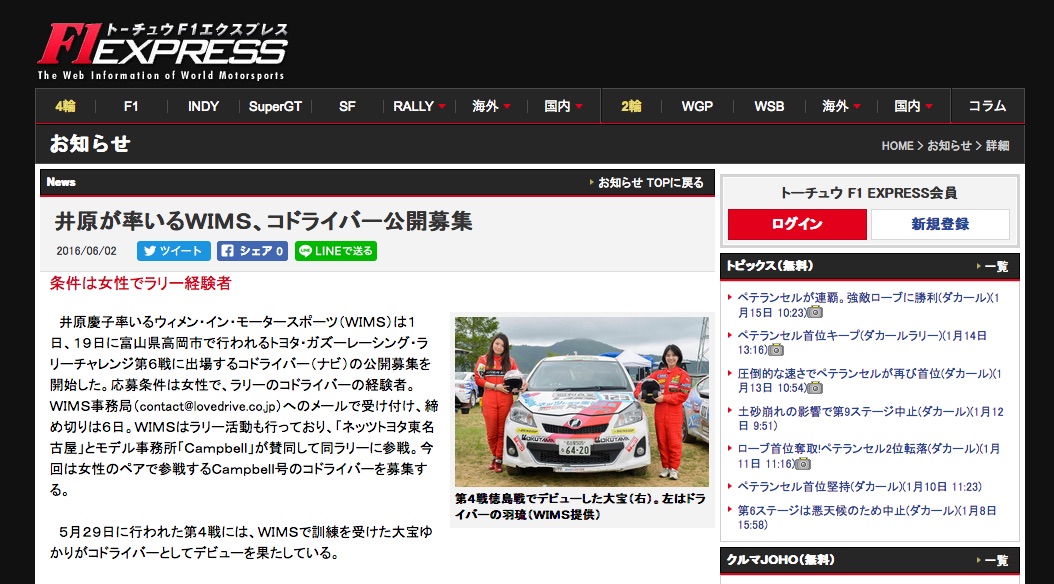Click the LINE send icon

(x=305, y=251)
